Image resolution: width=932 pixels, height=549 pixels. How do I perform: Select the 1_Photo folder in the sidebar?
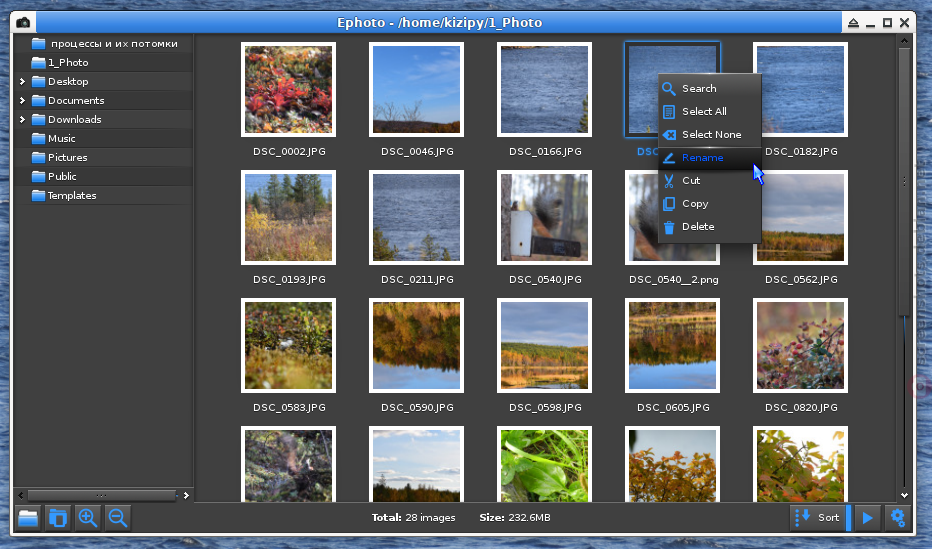103,62
